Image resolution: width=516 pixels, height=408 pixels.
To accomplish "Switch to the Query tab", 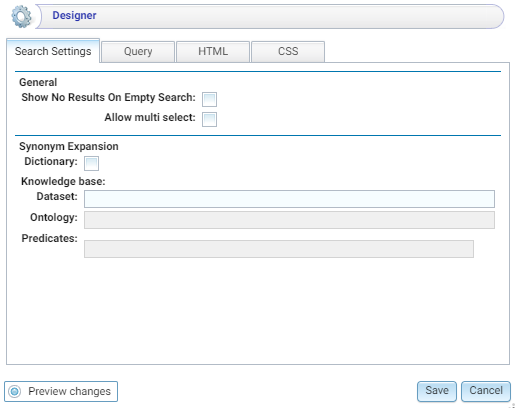I will click(138, 52).
